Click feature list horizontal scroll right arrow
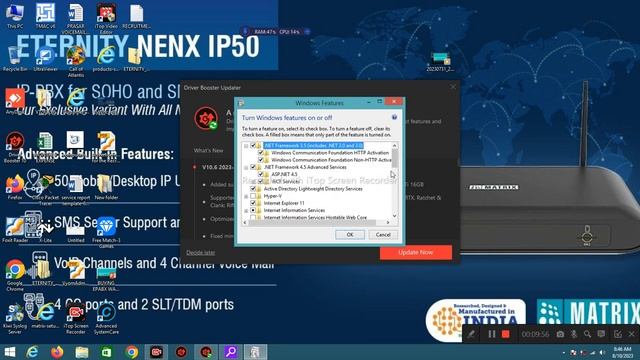 point(388,222)
